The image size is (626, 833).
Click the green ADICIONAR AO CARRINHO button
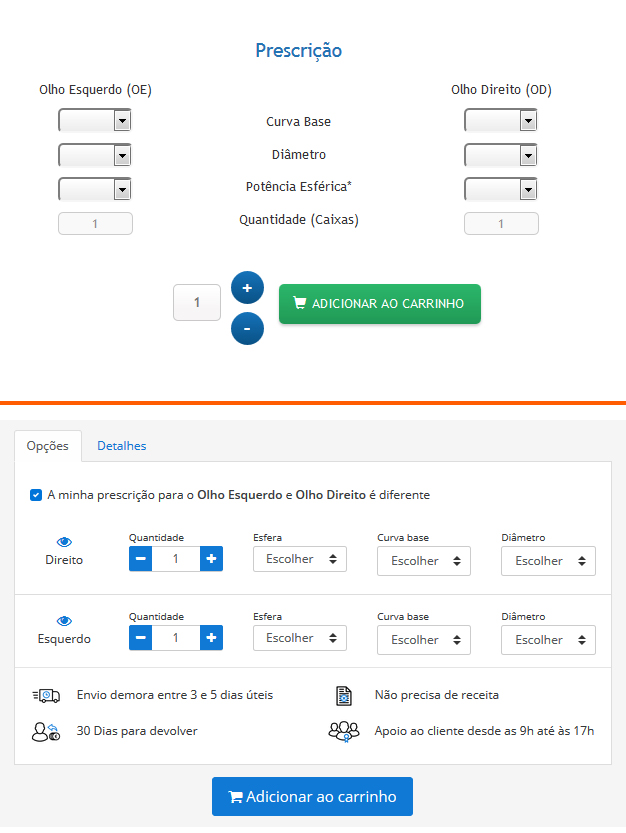[x=379, y=304]
